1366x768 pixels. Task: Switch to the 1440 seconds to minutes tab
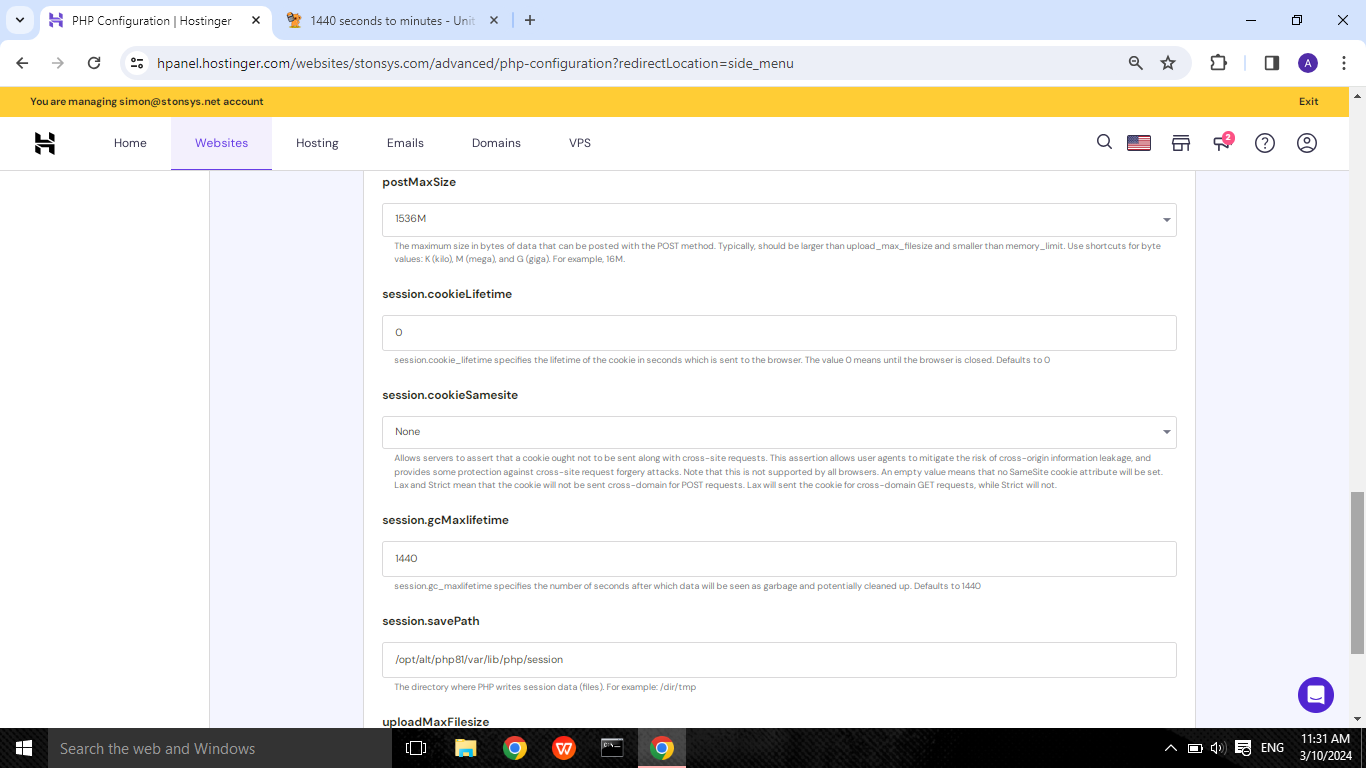[x=392, y=20]
